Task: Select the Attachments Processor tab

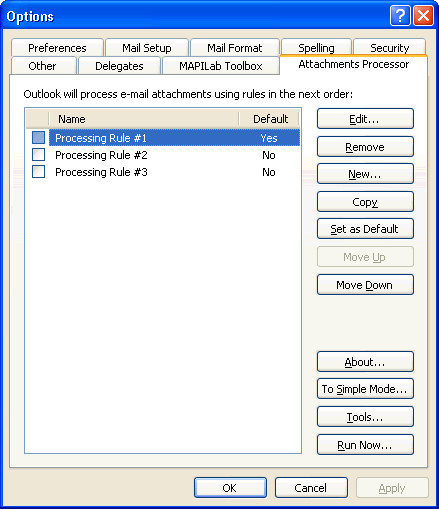Action: click(354, 64)
